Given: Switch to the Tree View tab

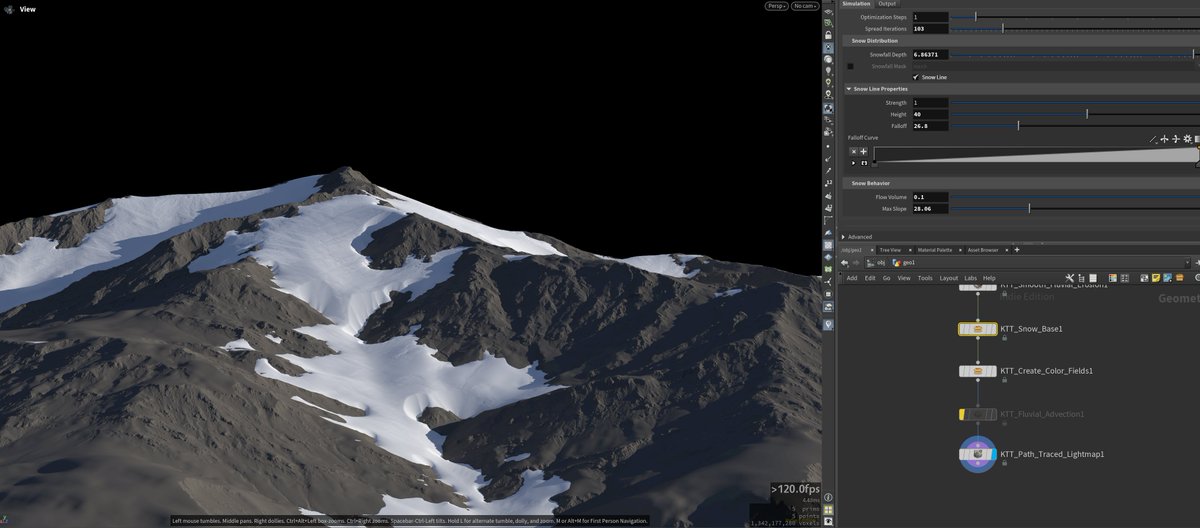Looking at the screenshot, I should tap(889, 249).
